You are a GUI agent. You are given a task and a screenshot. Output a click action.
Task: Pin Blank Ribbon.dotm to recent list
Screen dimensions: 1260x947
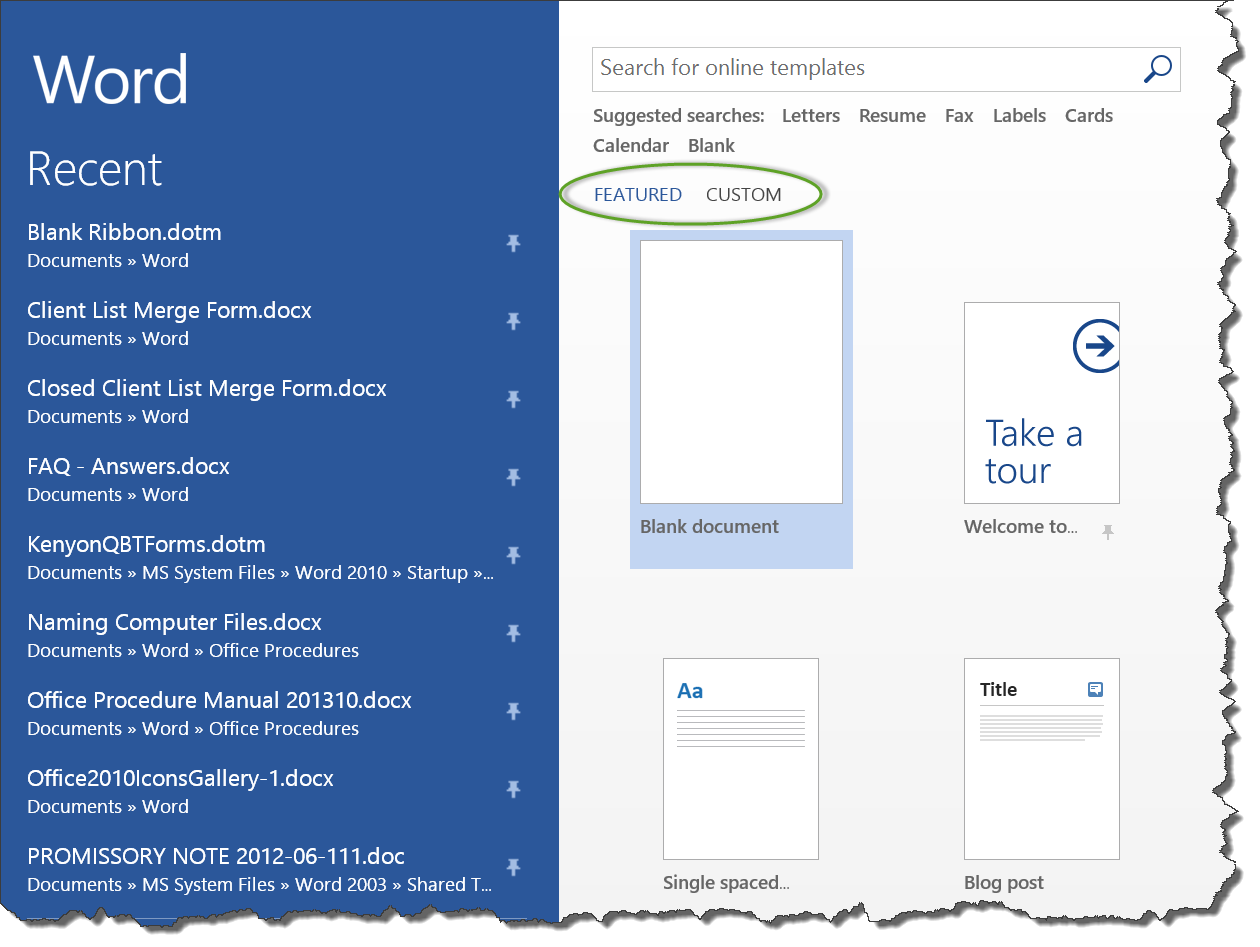click(x=513, y=243)
